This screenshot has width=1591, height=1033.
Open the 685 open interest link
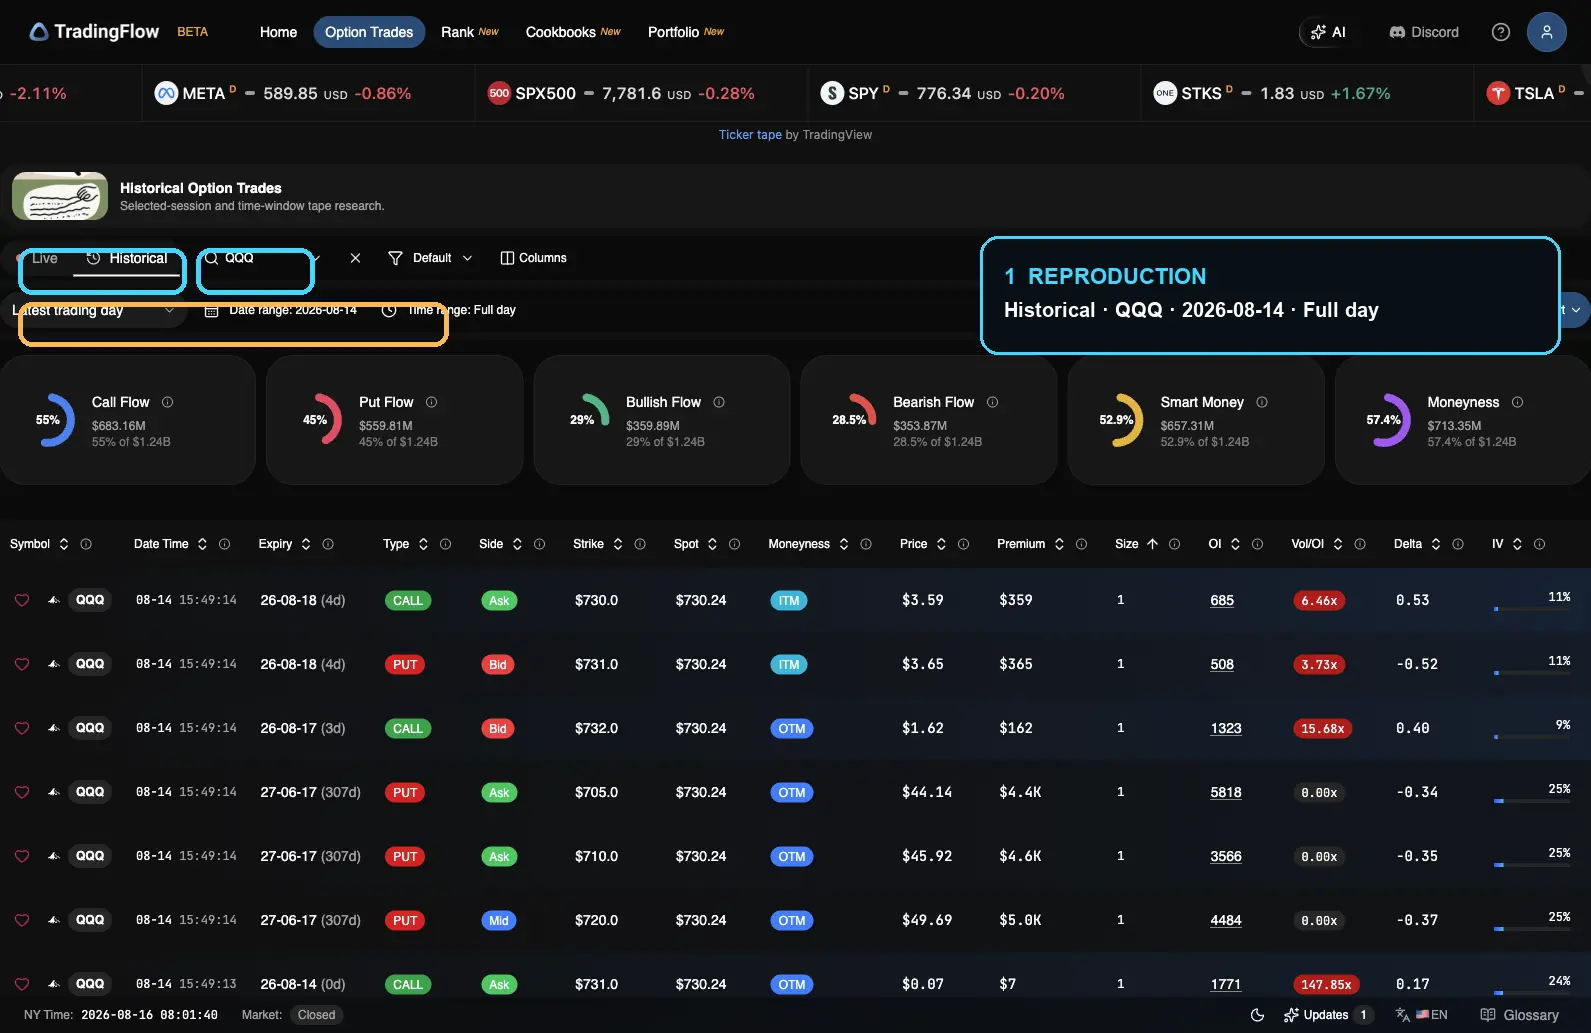[1222, 600]
